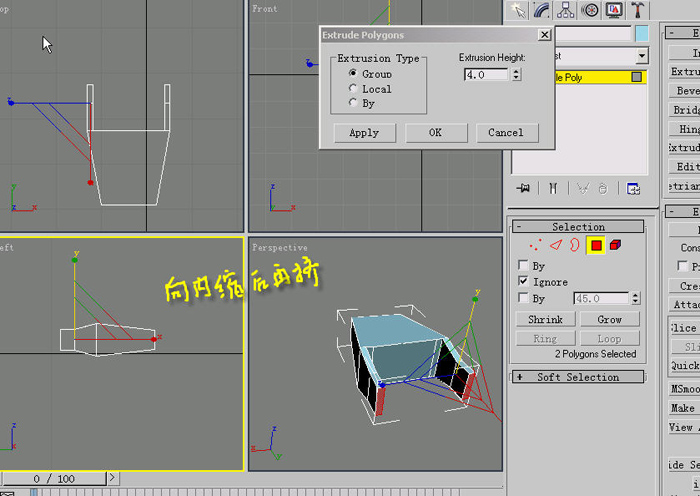
Task: Open Configure Modifier Sets icon
Action: tap(633, 189)
